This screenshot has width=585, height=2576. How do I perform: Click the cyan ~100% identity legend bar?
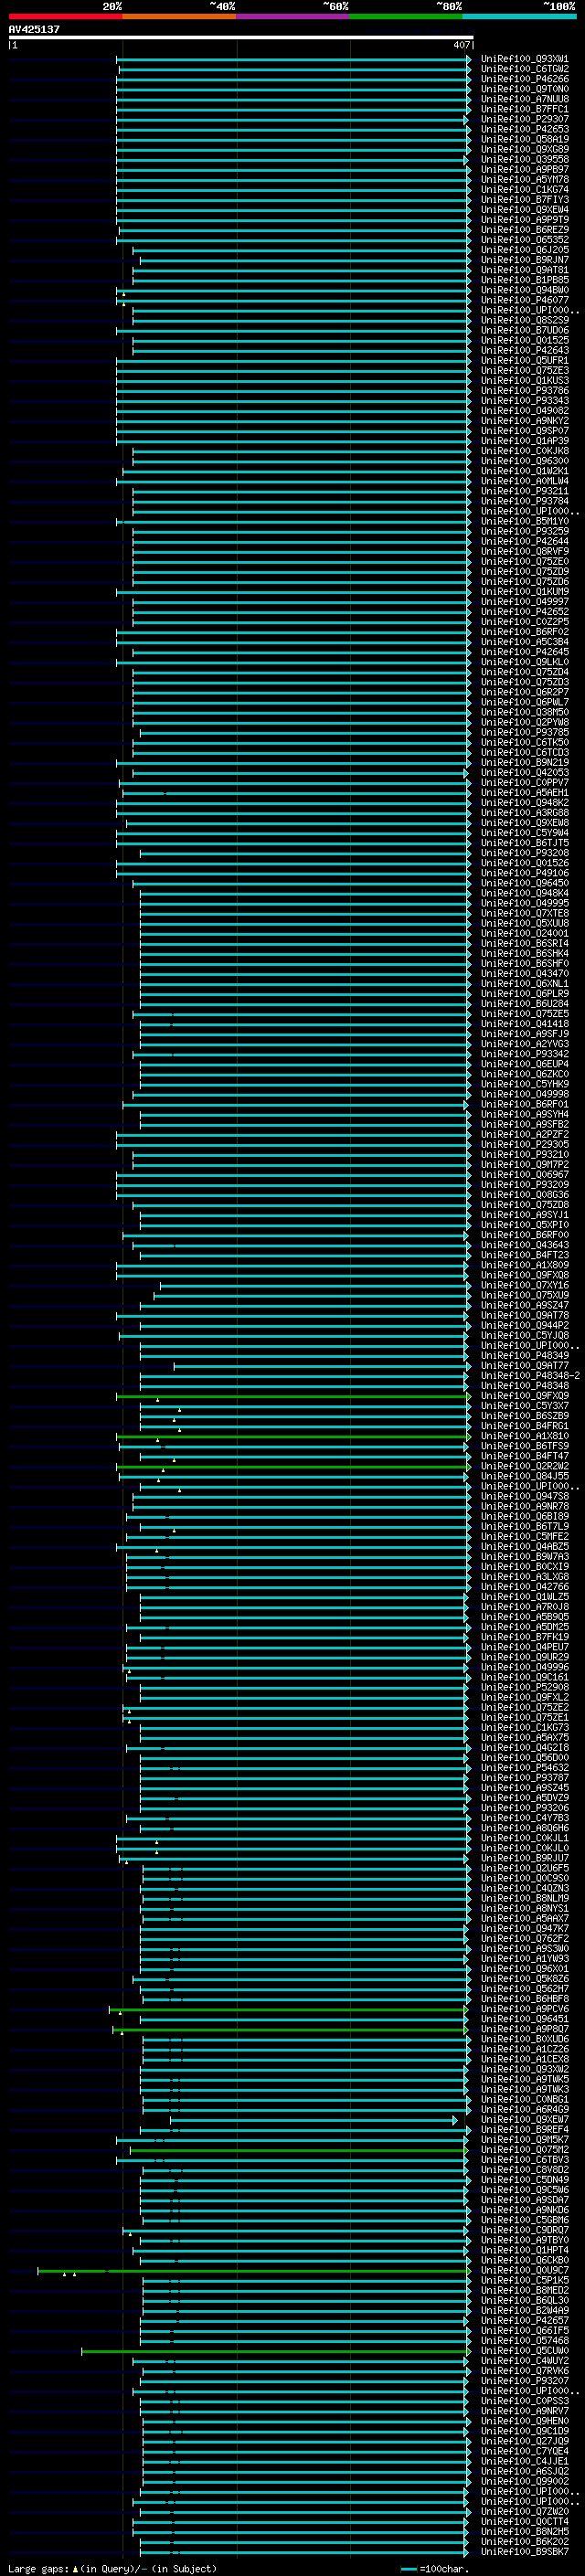click(519, 16)
